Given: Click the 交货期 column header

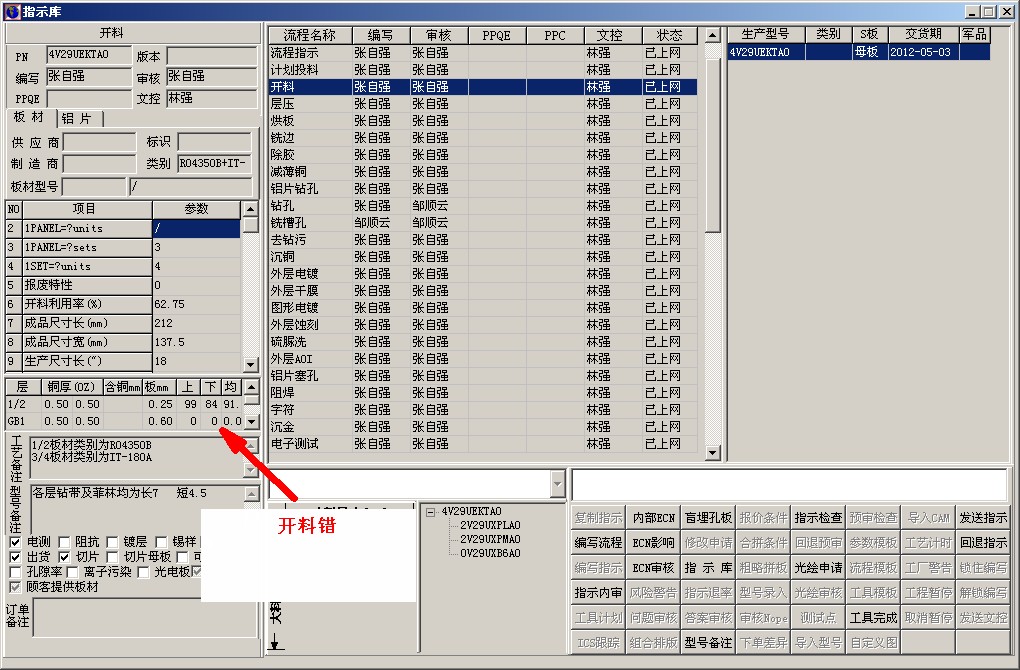Looking at the screenshot, I should click(923, 34).
